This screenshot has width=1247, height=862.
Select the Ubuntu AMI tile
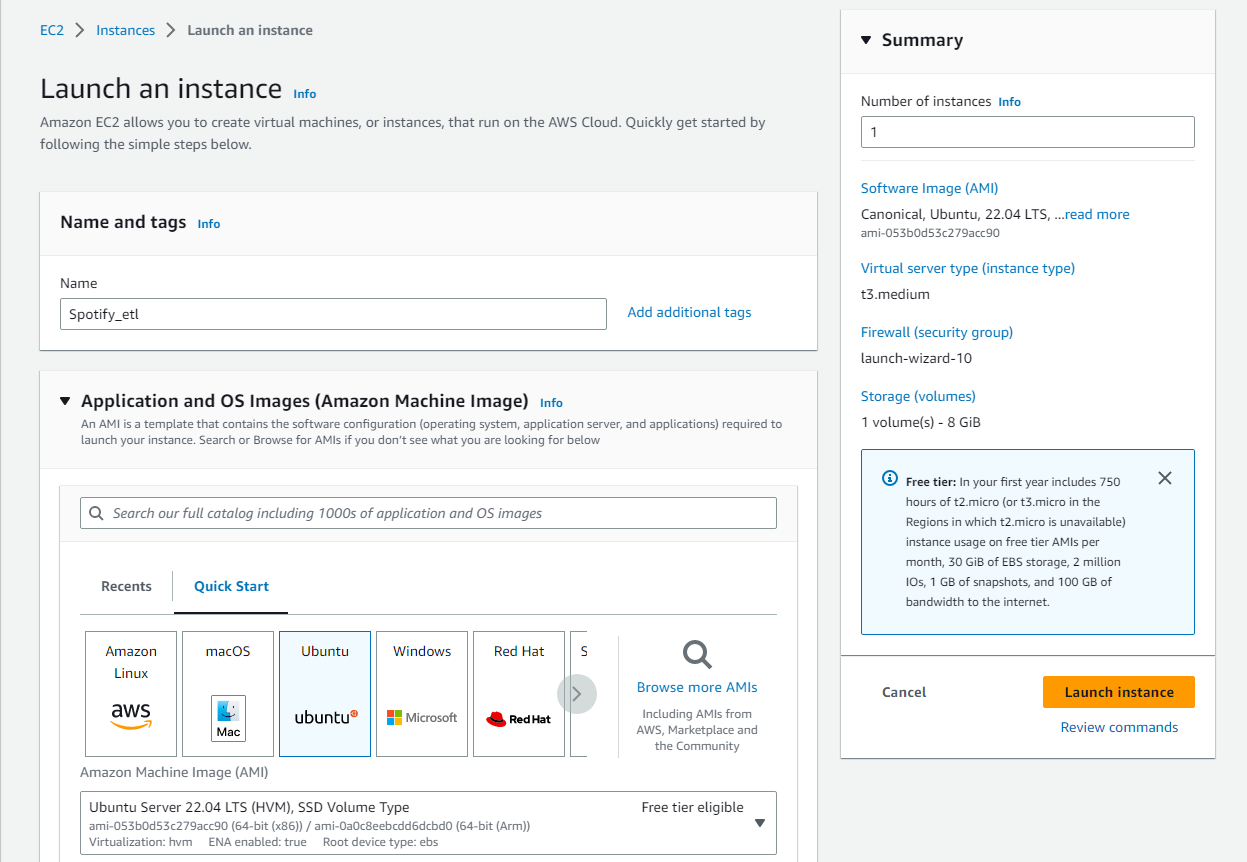pos(325,694)
